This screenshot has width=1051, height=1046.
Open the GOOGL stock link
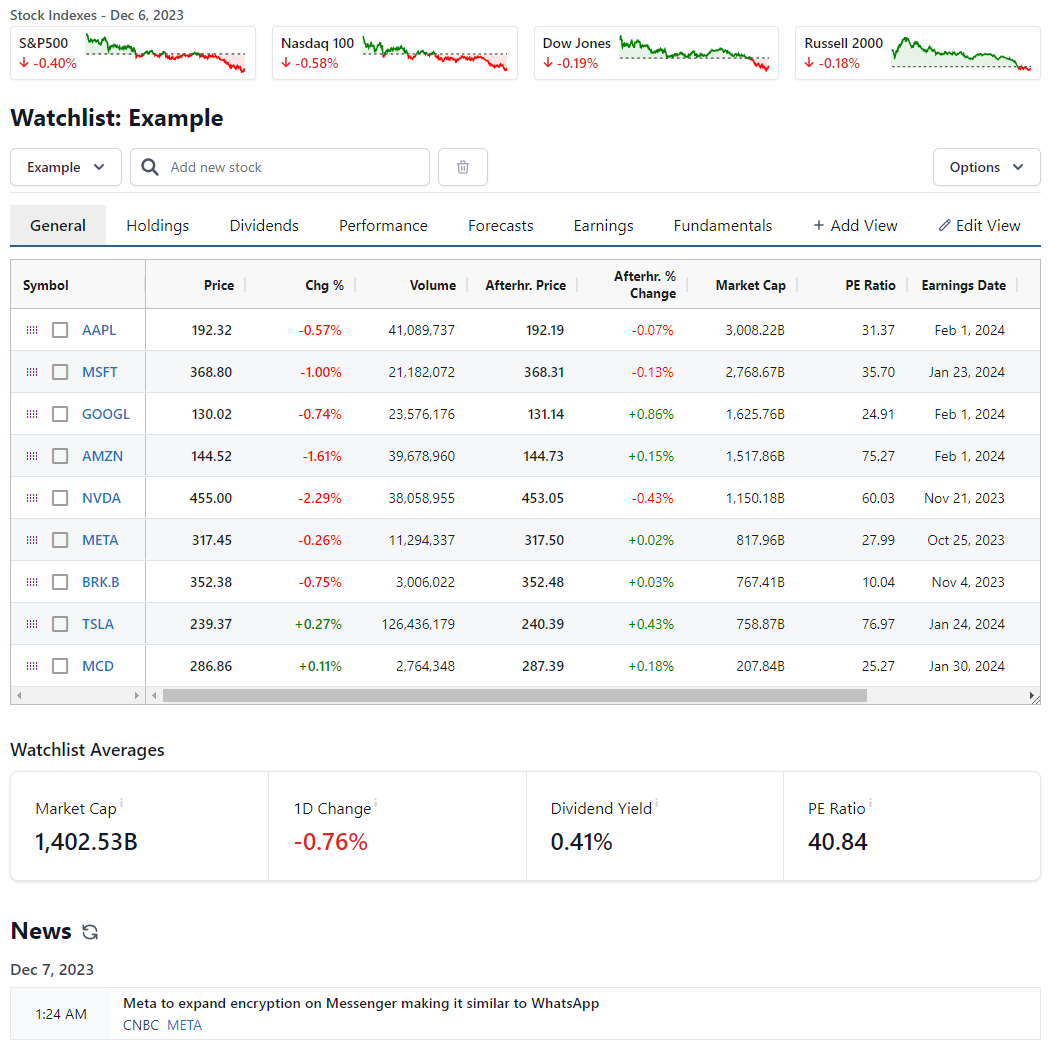click(105, 414)
